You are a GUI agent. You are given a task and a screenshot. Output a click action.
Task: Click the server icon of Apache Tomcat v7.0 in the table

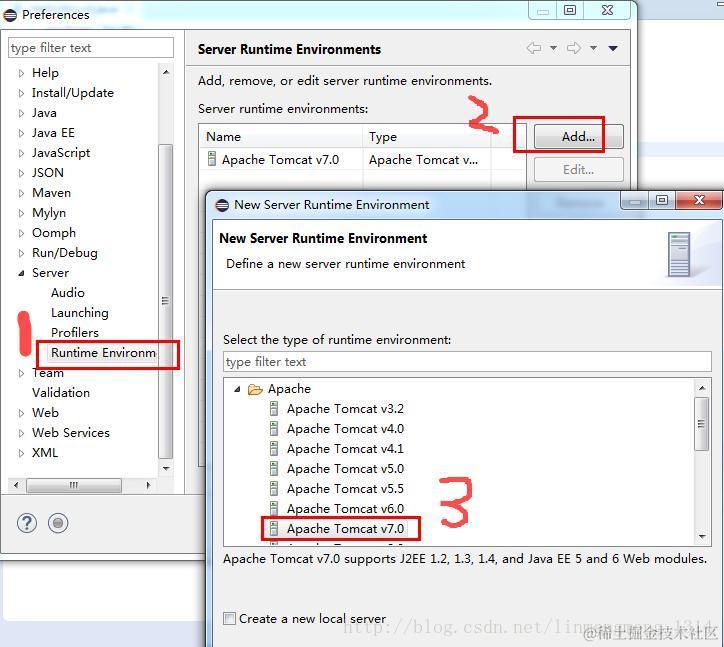(x=211, y=159)
